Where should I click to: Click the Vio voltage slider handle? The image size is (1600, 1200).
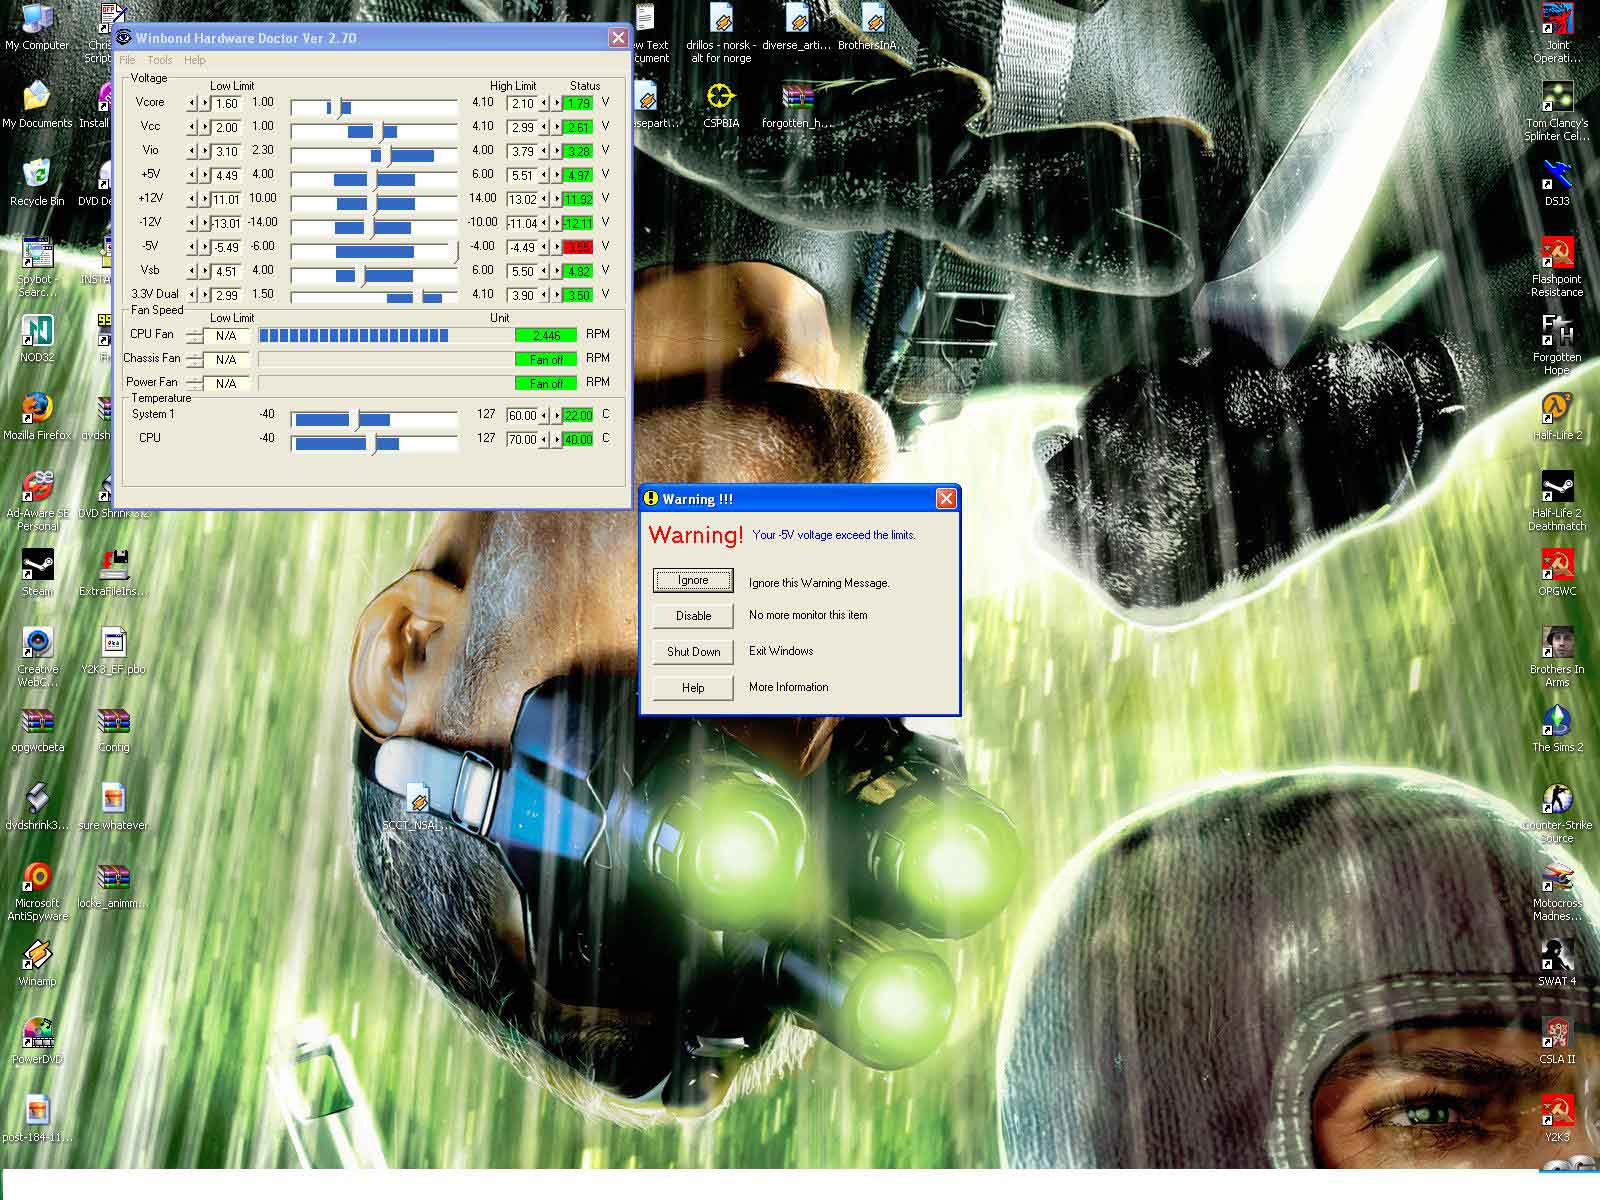[x=389, y=155]
